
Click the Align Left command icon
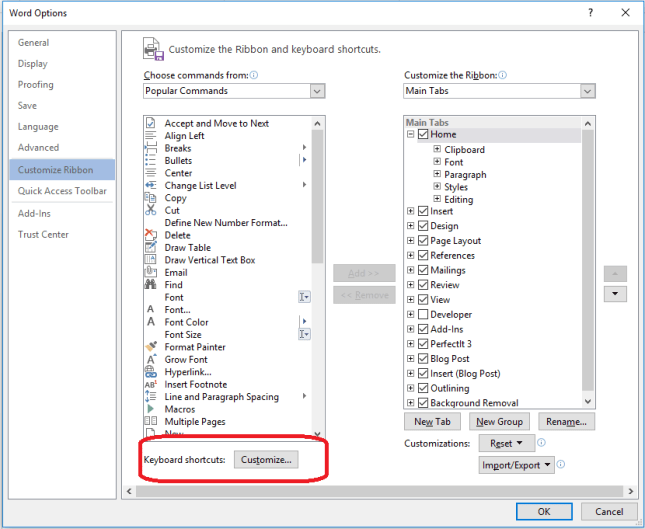pos(151,136)
